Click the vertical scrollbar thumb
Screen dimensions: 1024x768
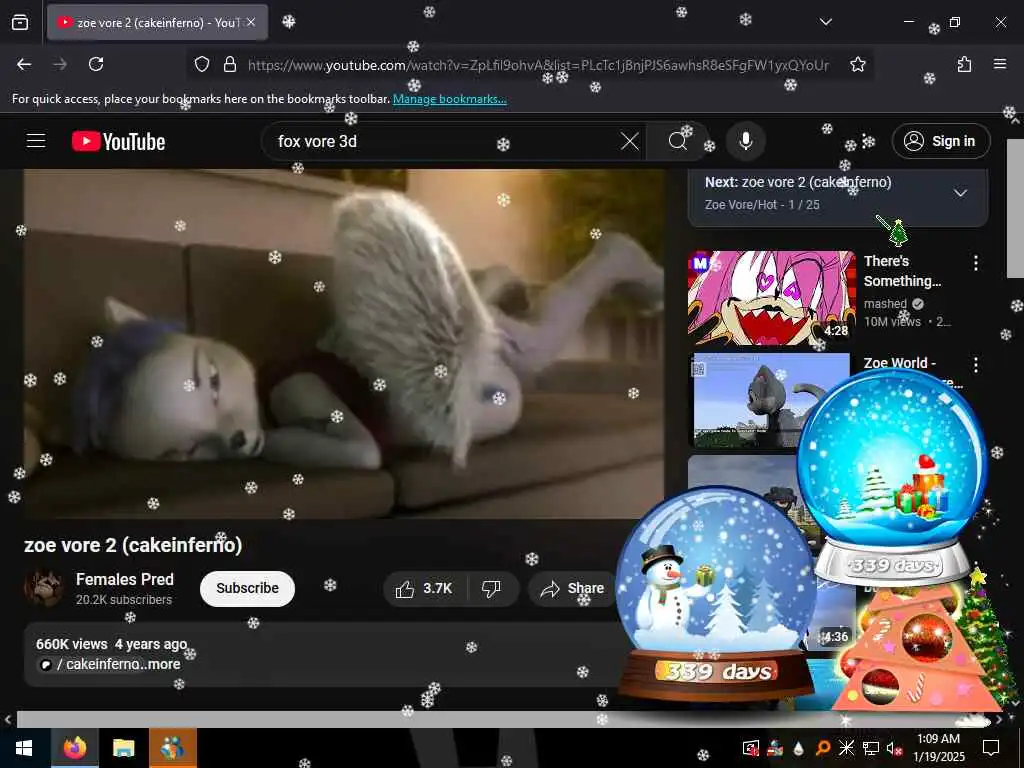pos(1016,208)
